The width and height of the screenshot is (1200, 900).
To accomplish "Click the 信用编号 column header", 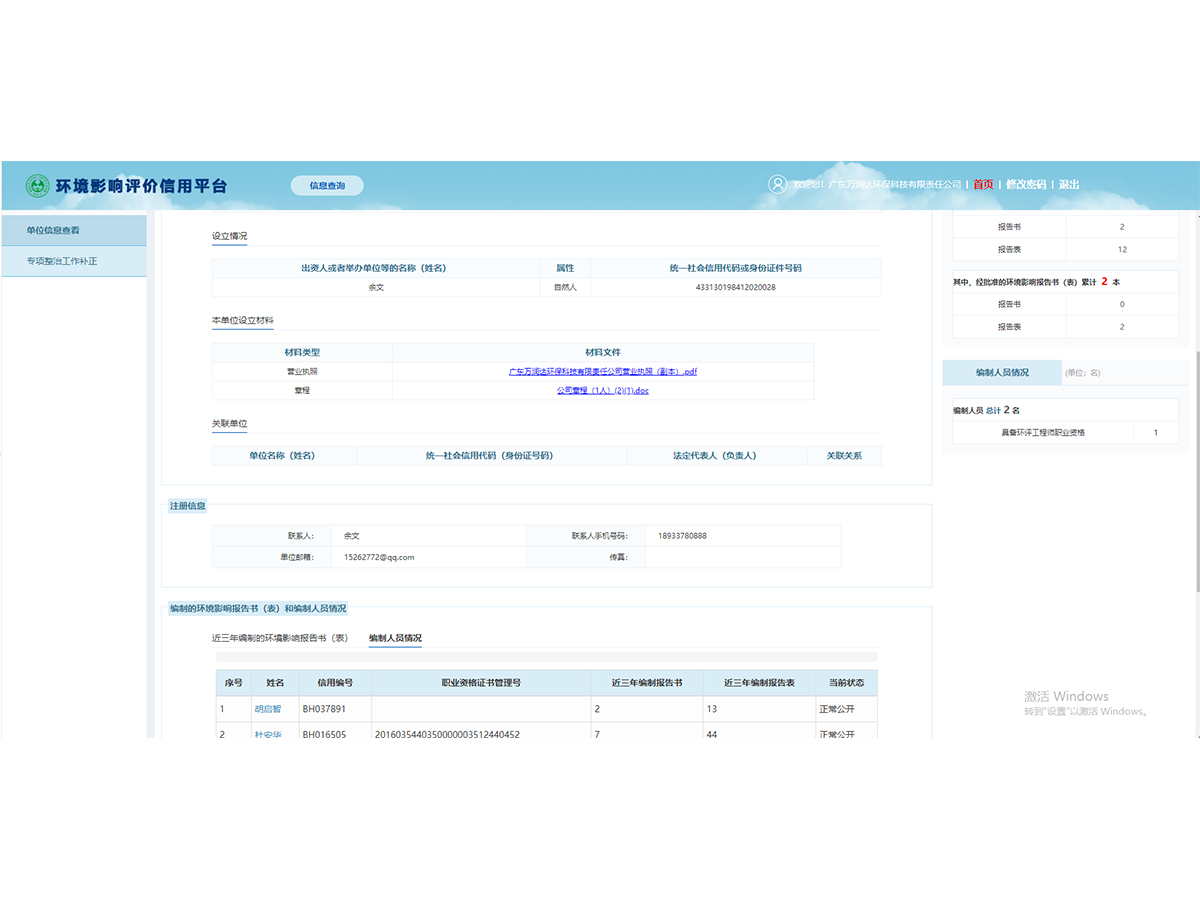I will pyautogui.click(x=335, y=683).
